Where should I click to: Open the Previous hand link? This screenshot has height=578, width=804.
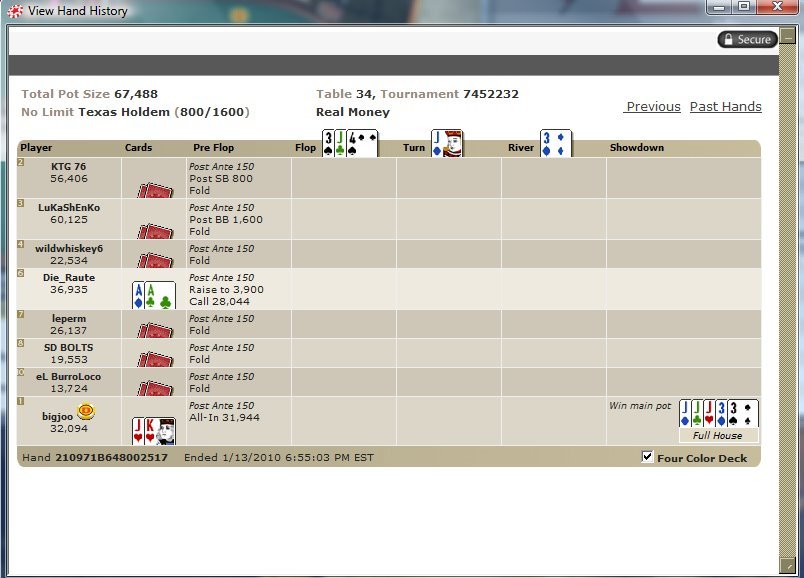click(653, 107)
